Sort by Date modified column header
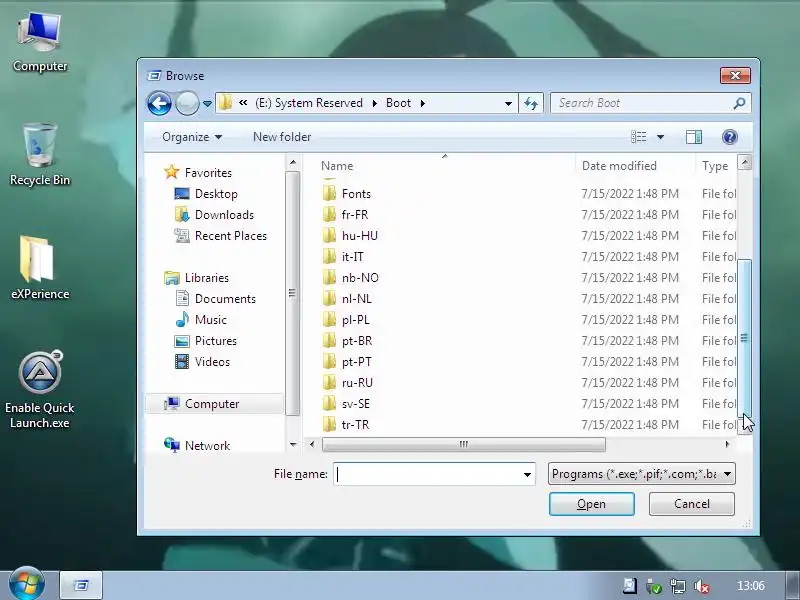The width and height of the screenshot is (800, 600). point(619,166)
